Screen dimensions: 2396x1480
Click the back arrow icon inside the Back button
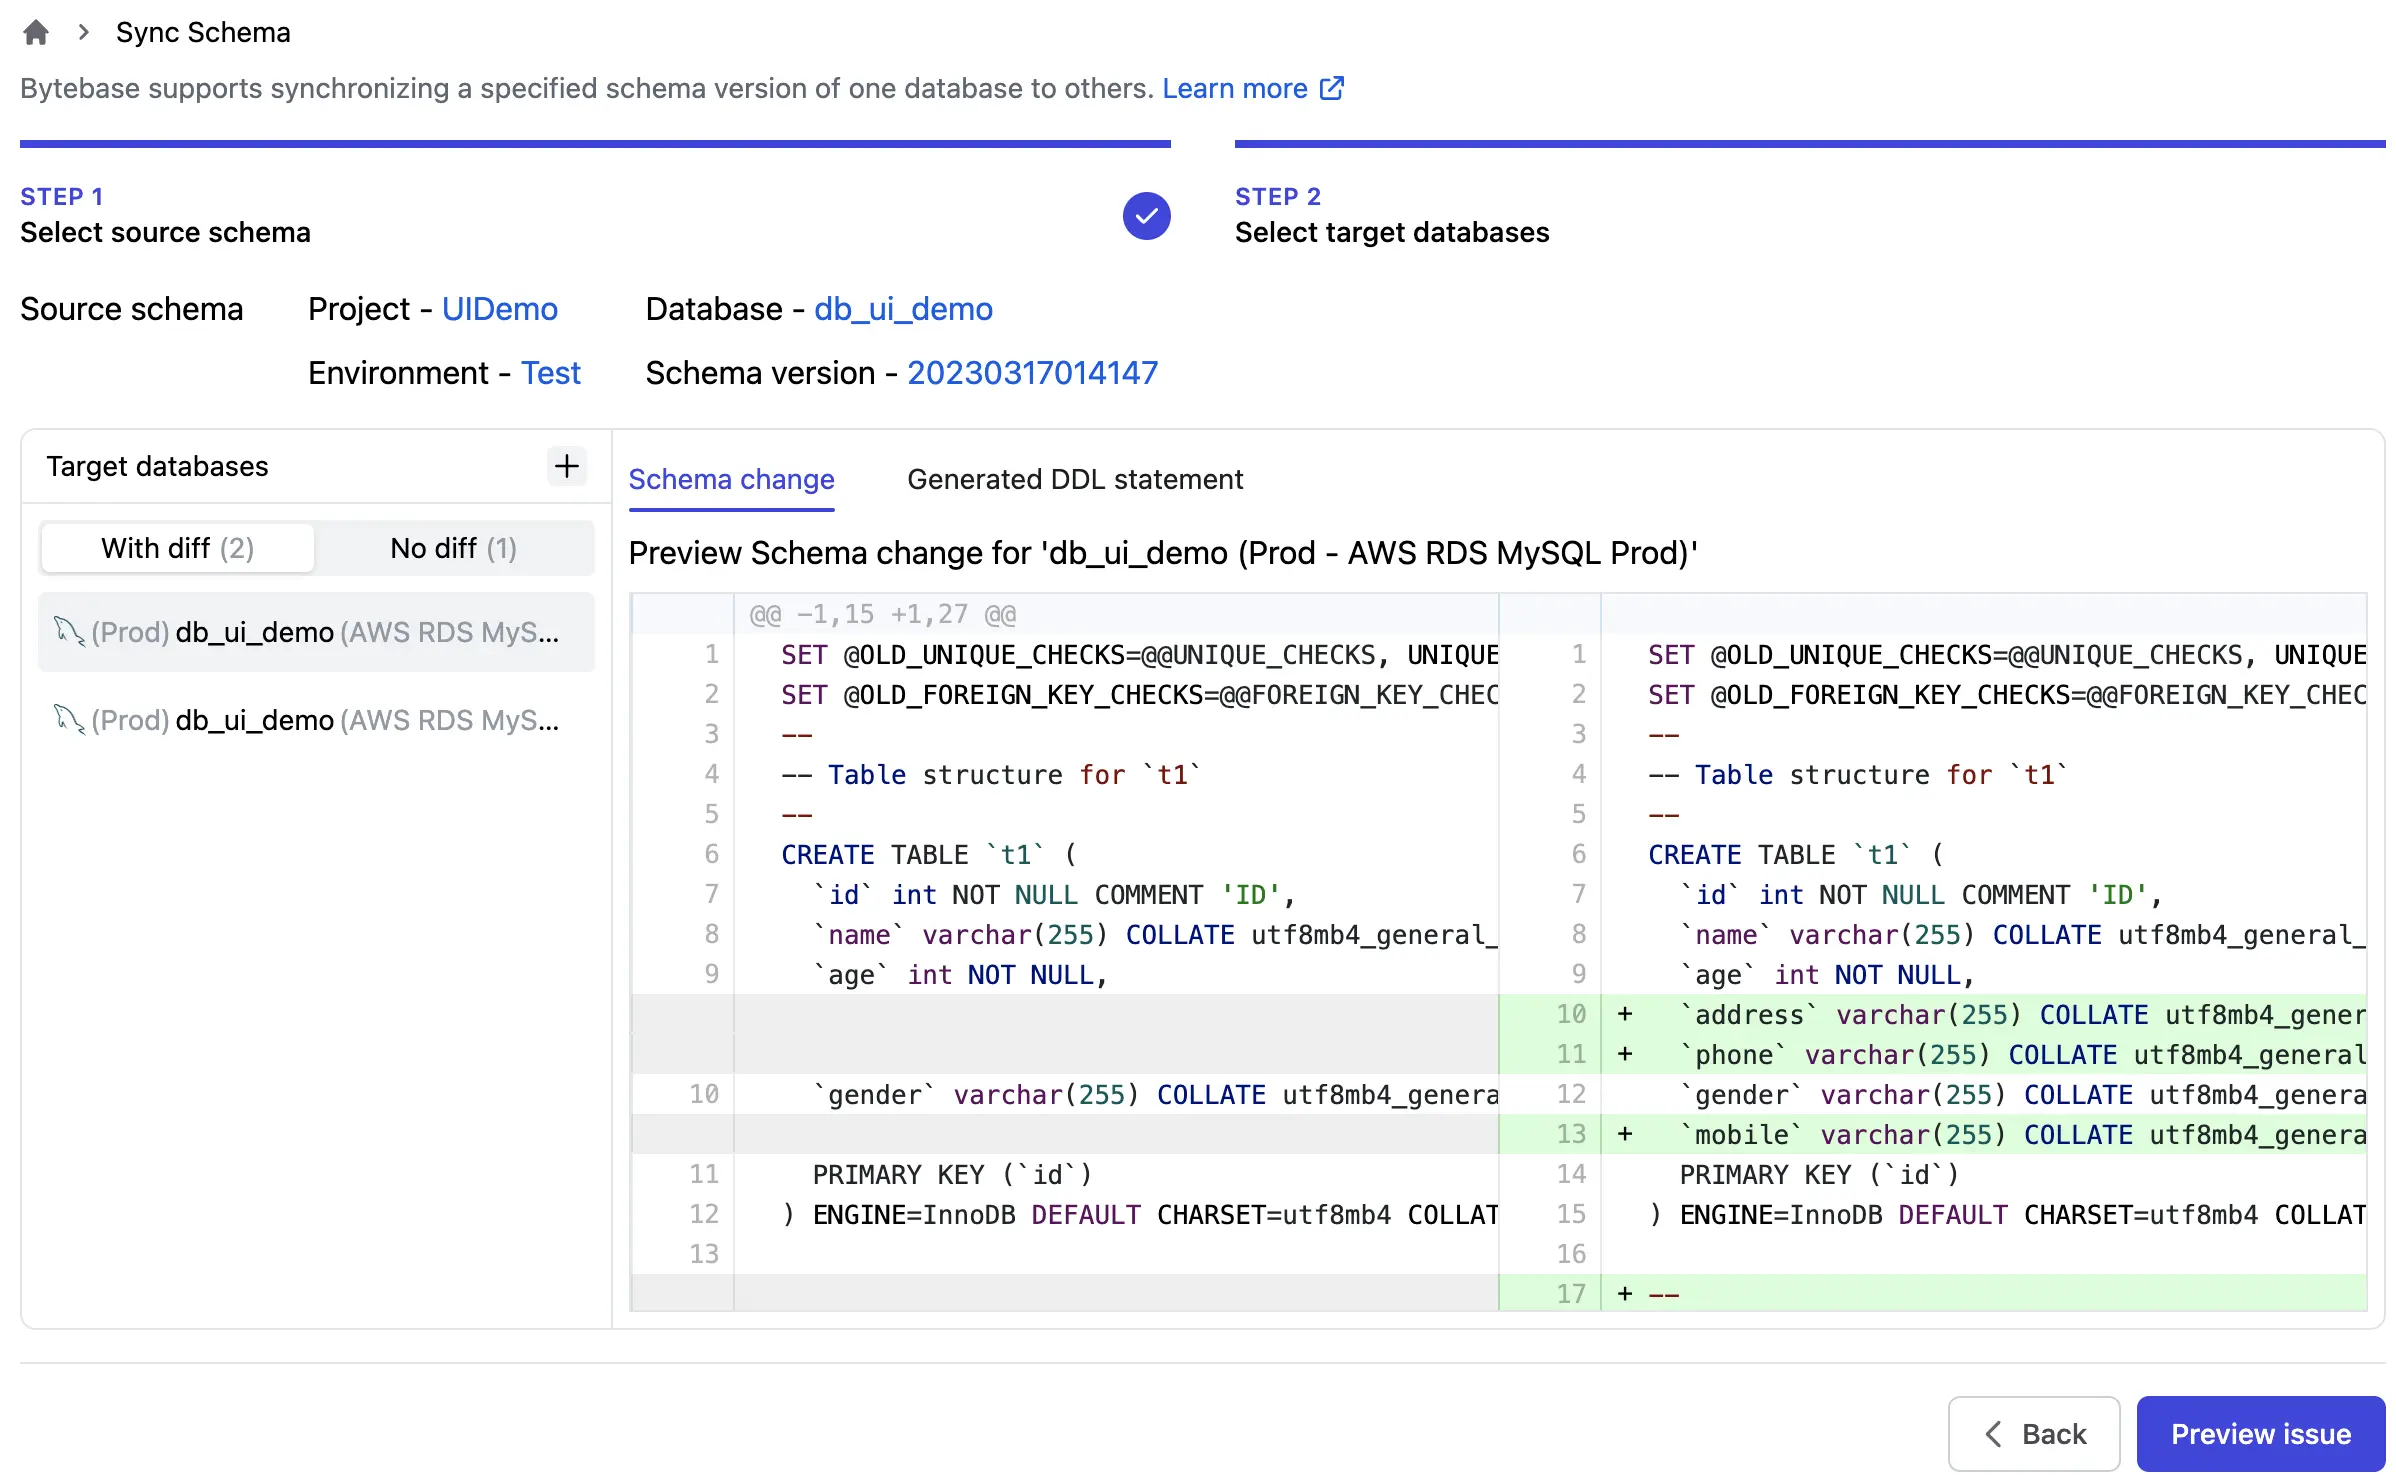[1993, 1433]
